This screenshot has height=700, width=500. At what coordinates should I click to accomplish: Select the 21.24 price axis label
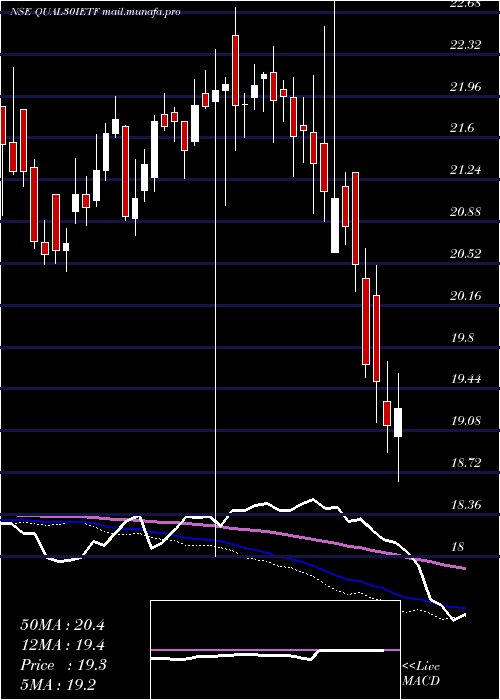pyautogui.click(x=465, y=170)
